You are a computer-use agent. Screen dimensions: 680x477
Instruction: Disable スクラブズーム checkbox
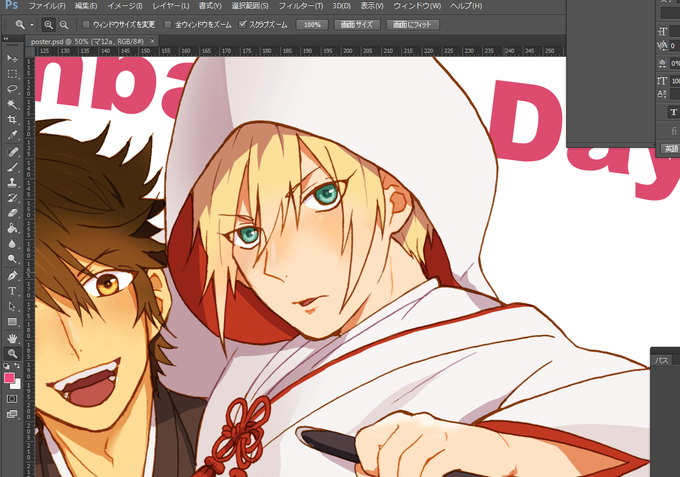point(242,25)
